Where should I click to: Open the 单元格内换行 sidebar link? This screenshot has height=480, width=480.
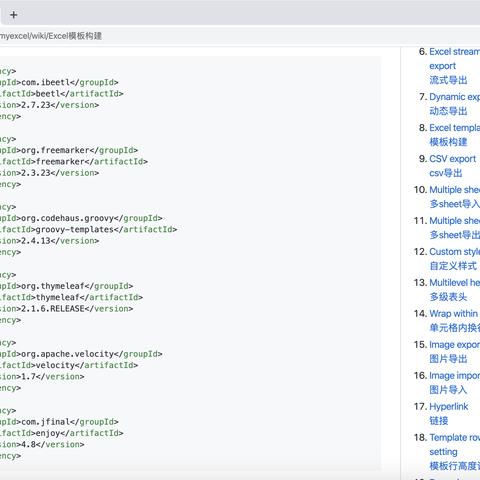tap(455, 328)
